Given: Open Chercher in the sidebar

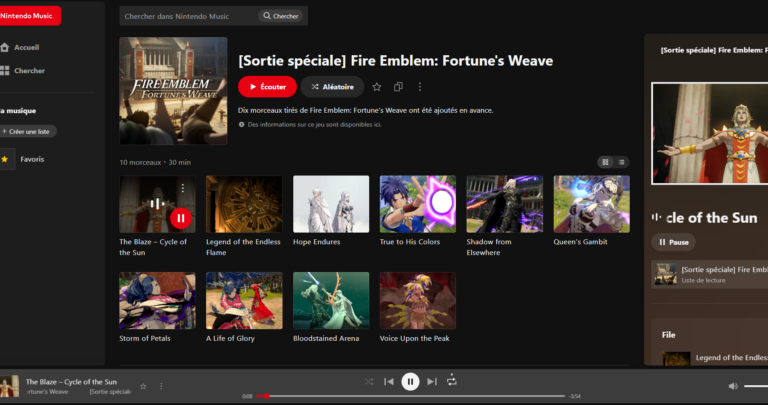Looking at the screenshot, I should [x=23, y=71].
